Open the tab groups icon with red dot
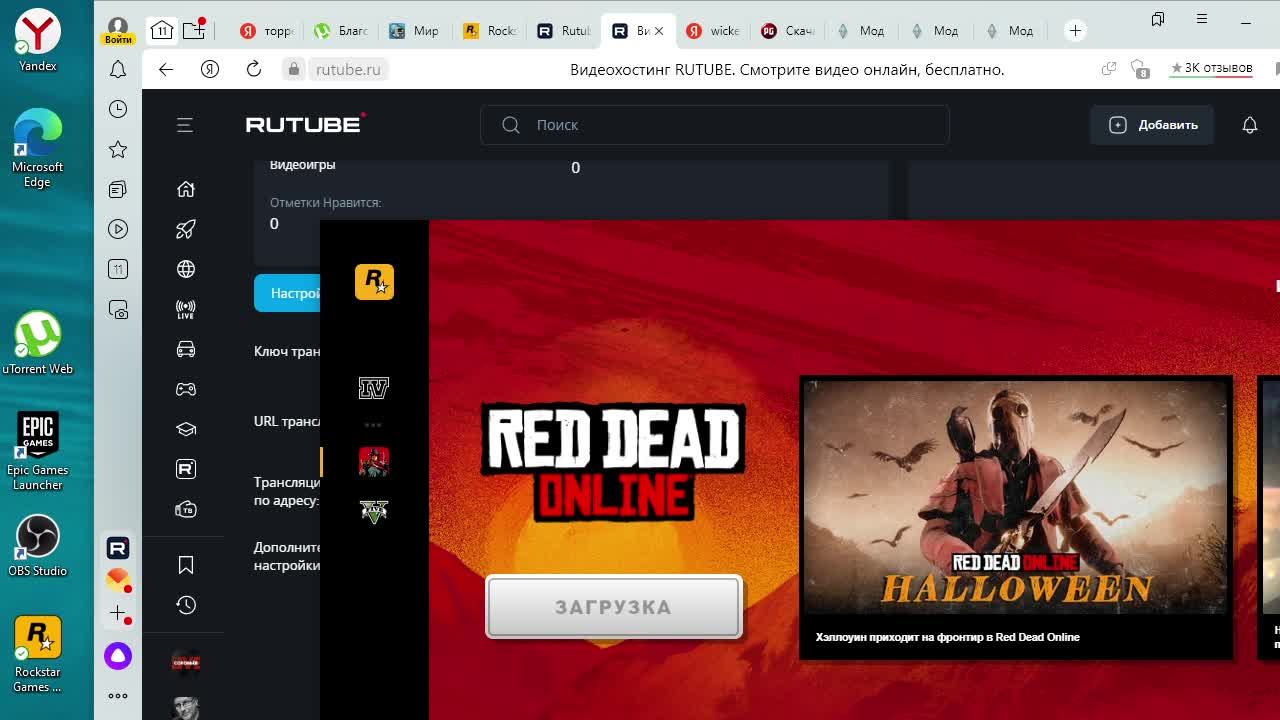Viewport: 1280px width, 720px height. (195, 30)
